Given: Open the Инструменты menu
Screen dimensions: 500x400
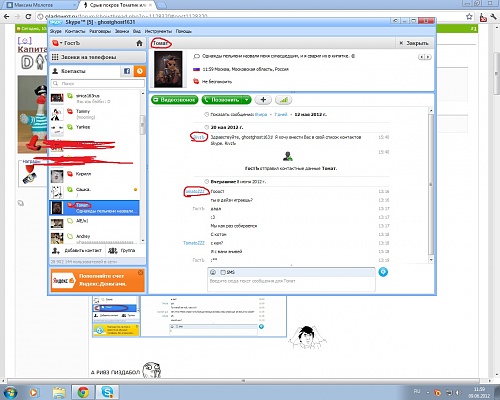Looking at the screenshot, I should coord(158,31).
